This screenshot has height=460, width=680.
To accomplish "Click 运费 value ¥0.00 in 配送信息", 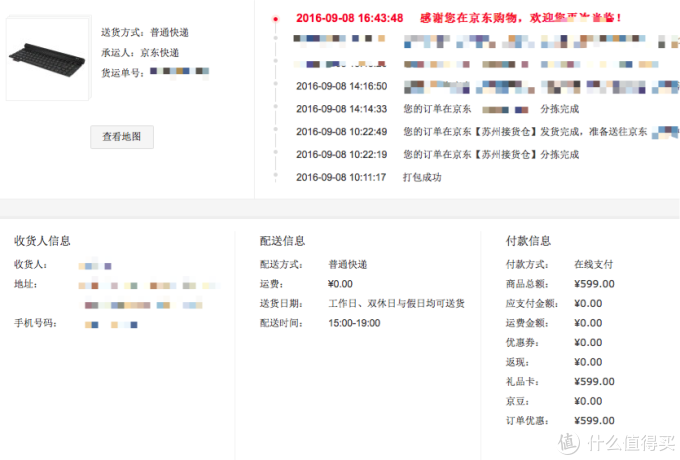I will tap(340, 284).
